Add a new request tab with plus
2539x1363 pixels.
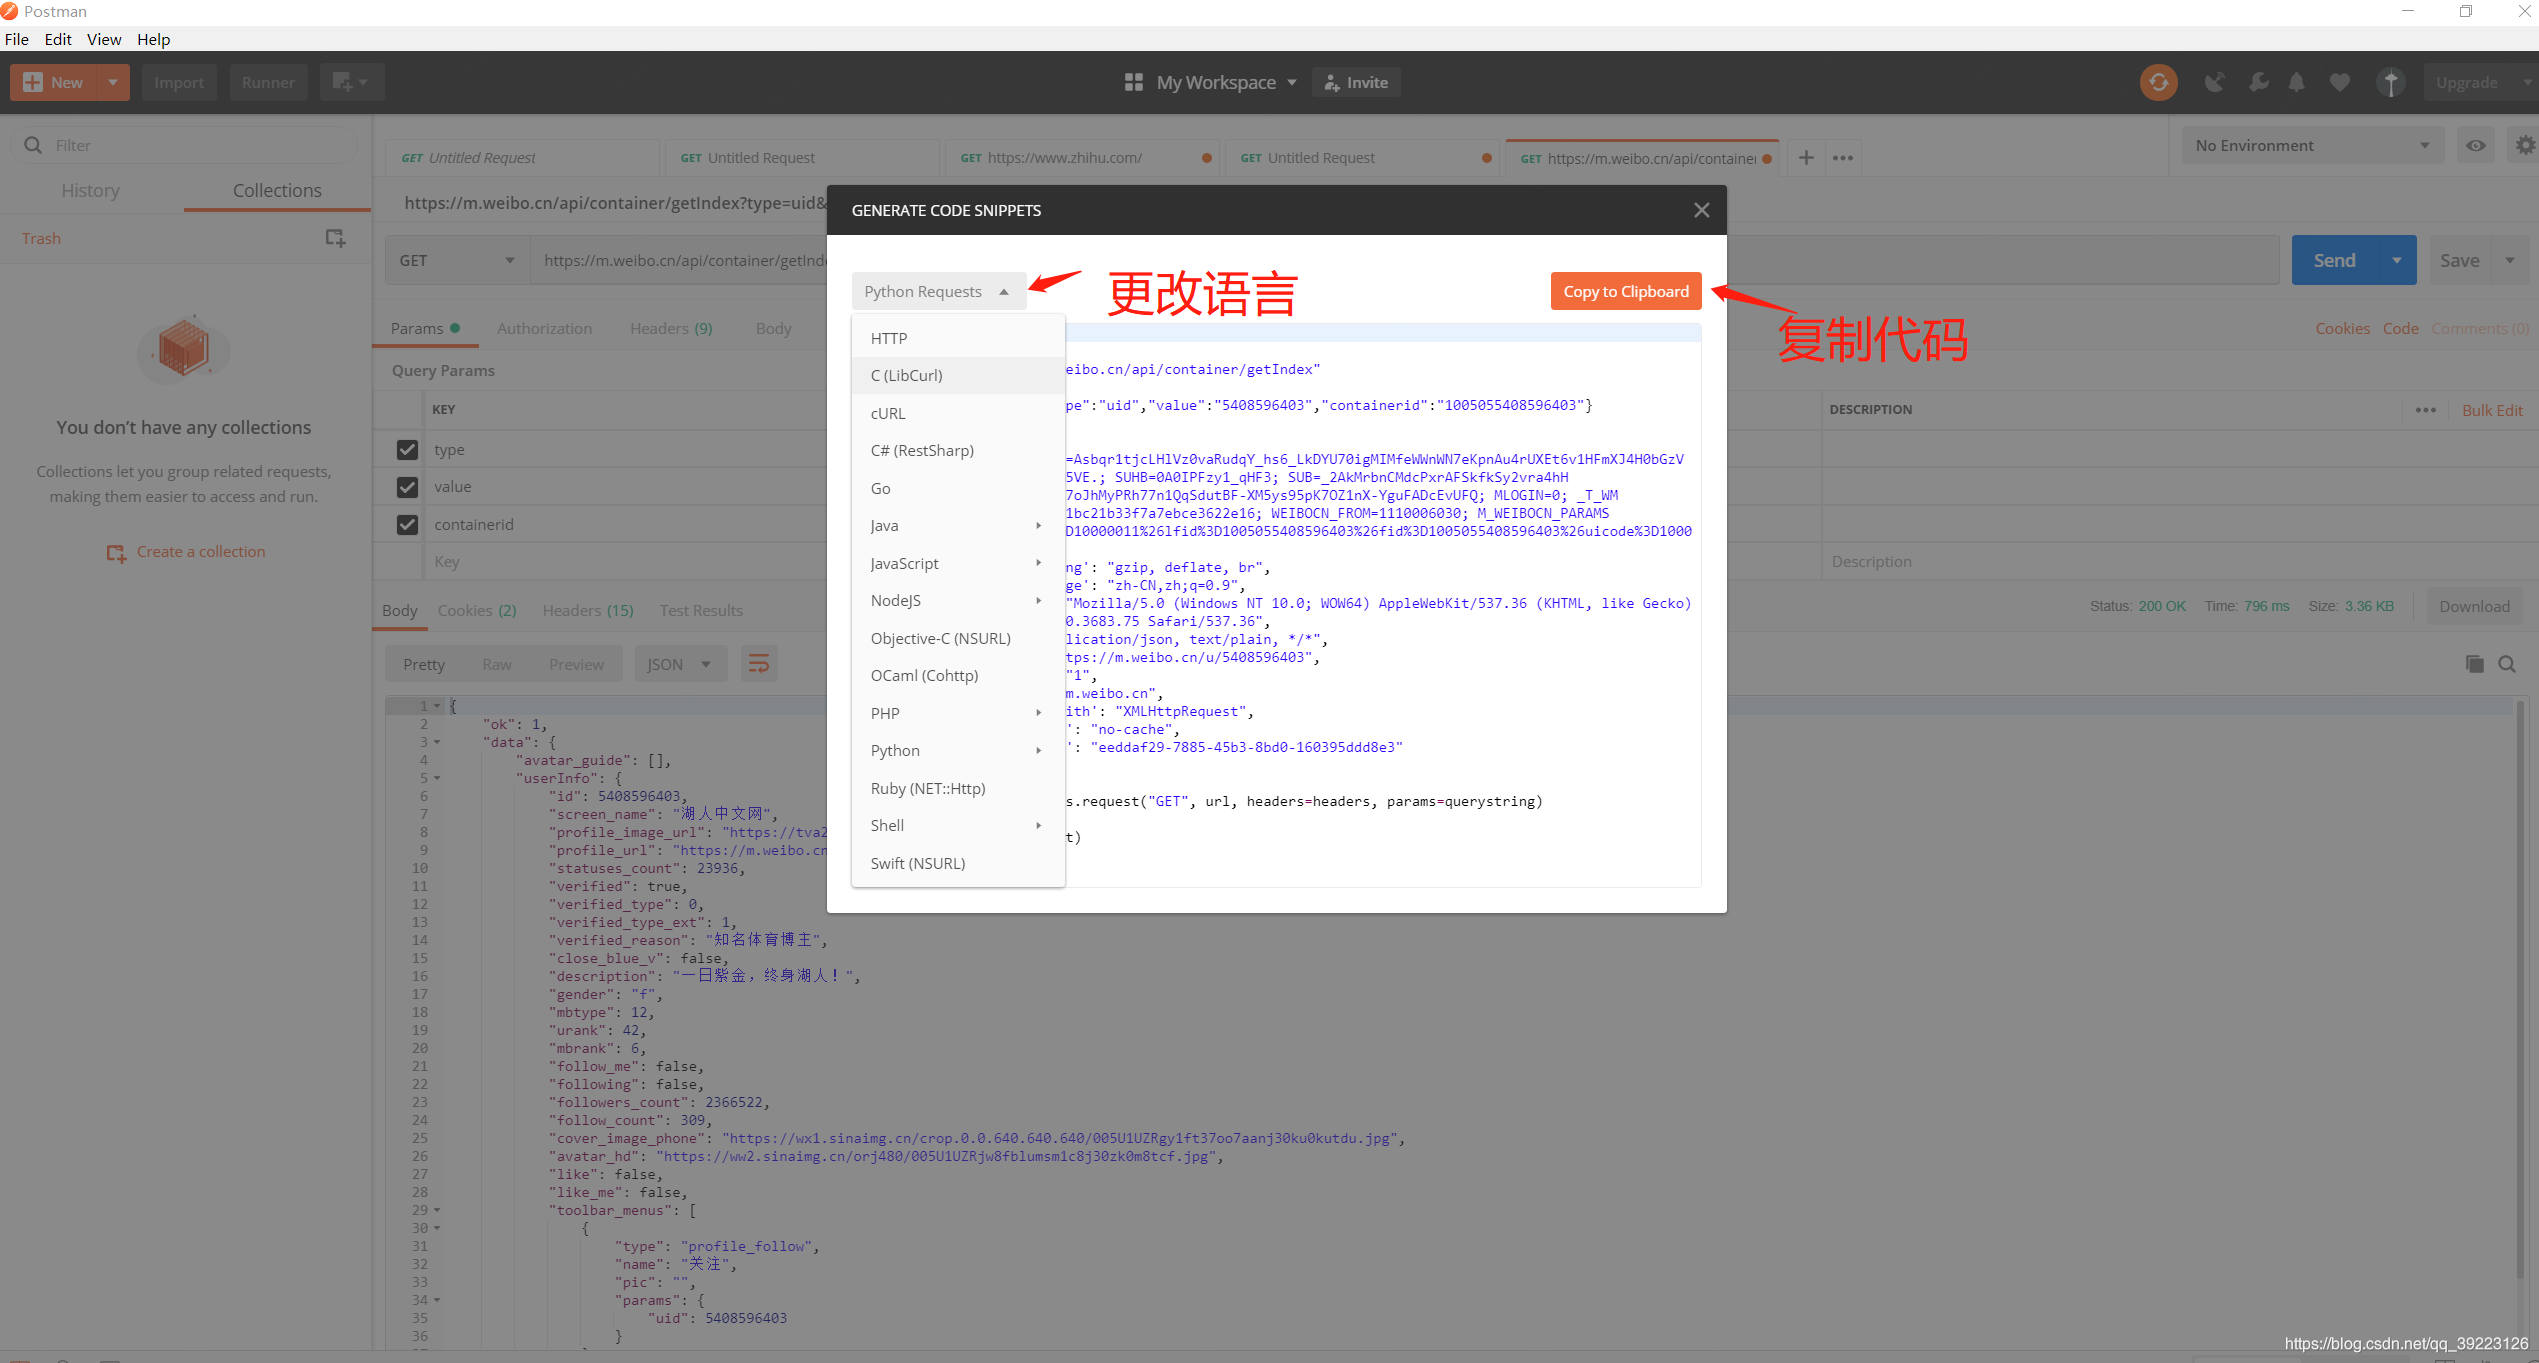(1805, 158)
